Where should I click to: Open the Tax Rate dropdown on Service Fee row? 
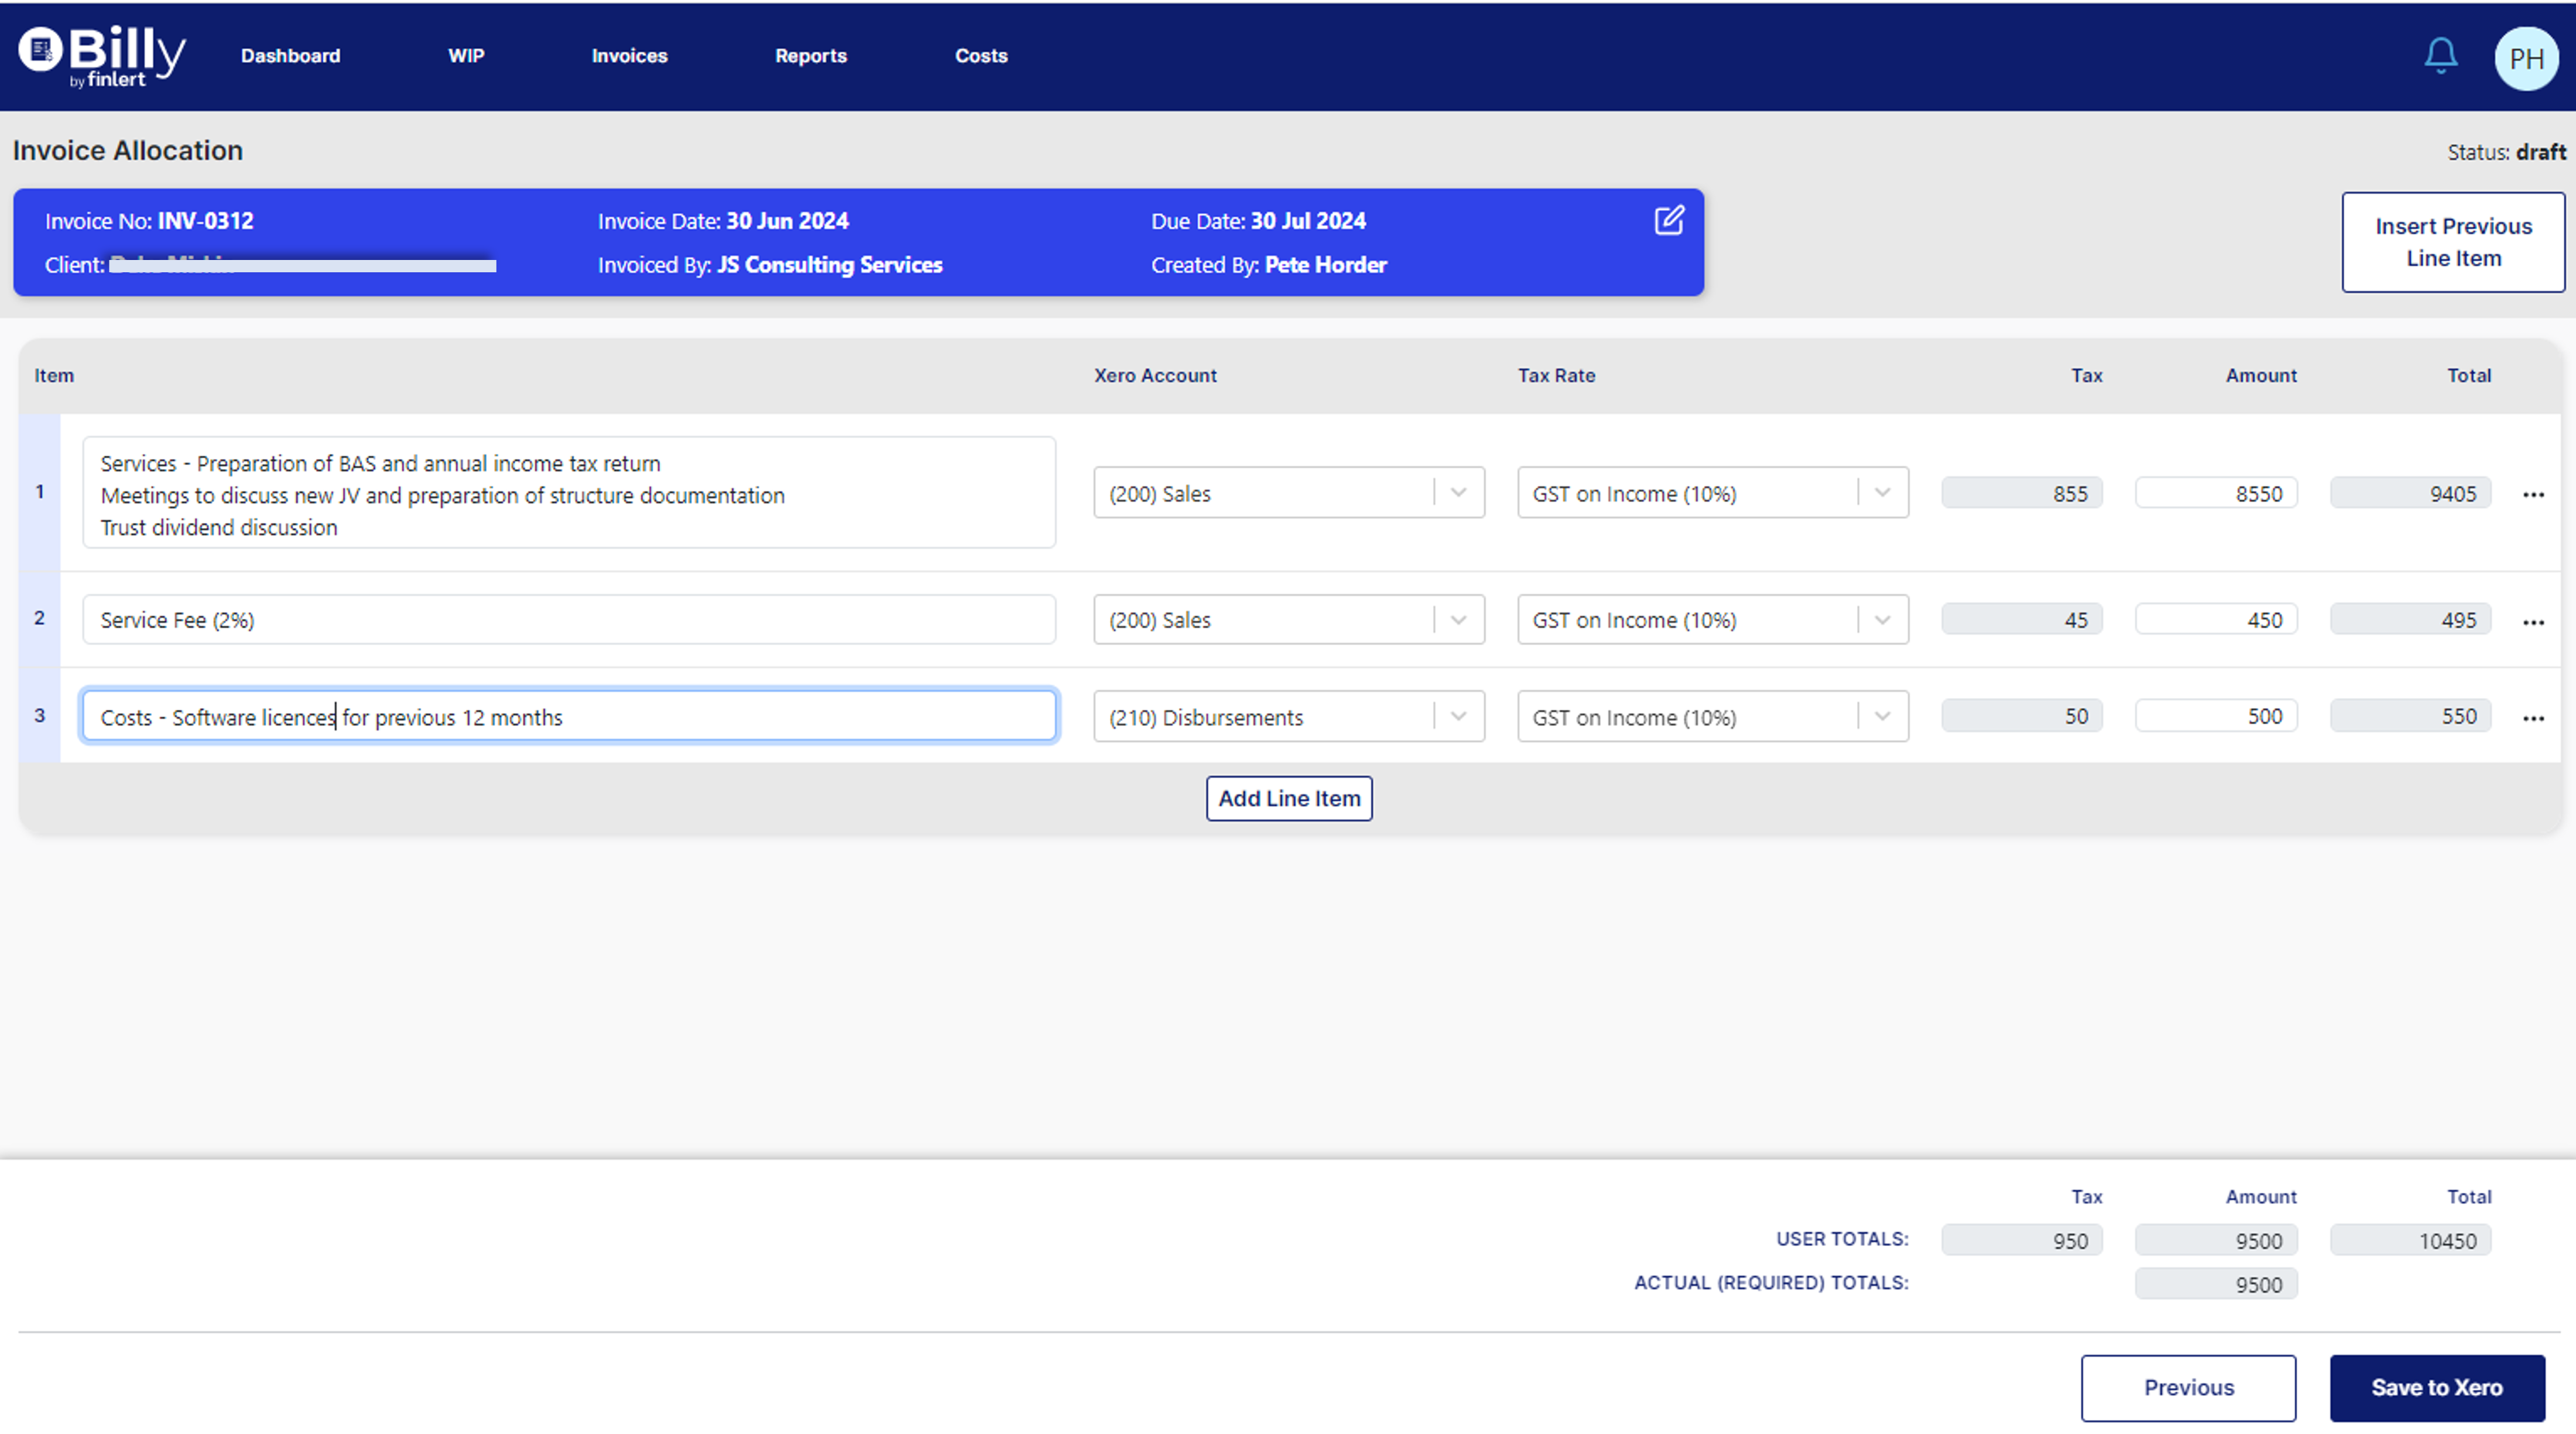1882,619
